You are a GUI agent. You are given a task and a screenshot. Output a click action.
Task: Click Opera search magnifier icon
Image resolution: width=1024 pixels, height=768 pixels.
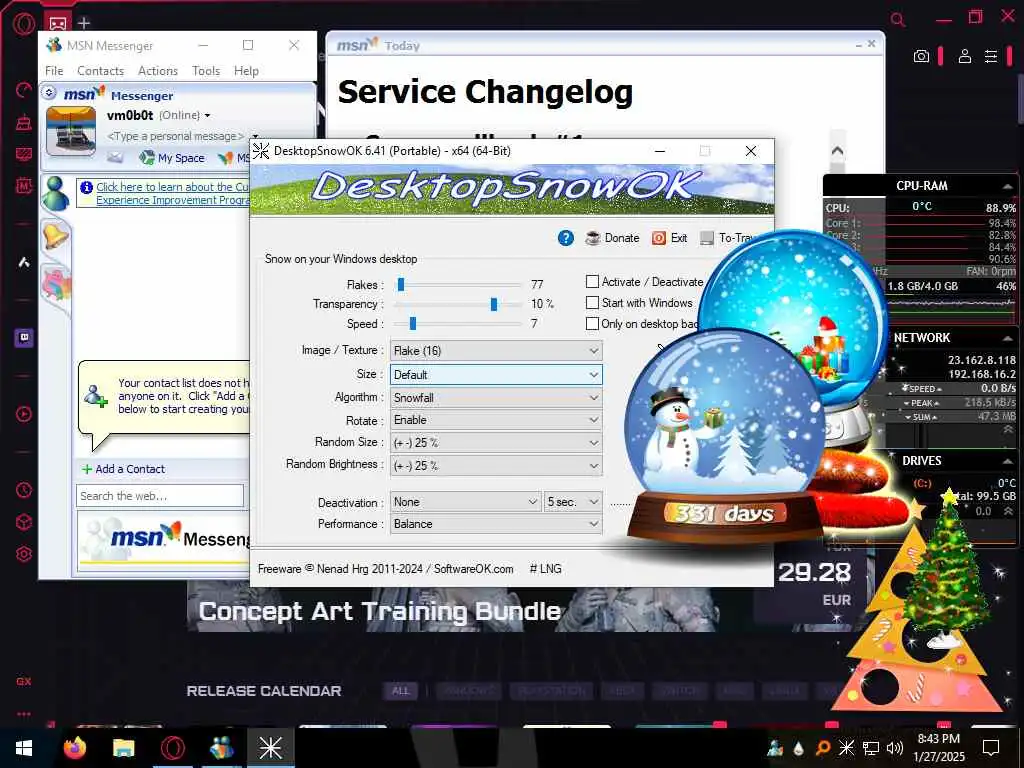898,20
